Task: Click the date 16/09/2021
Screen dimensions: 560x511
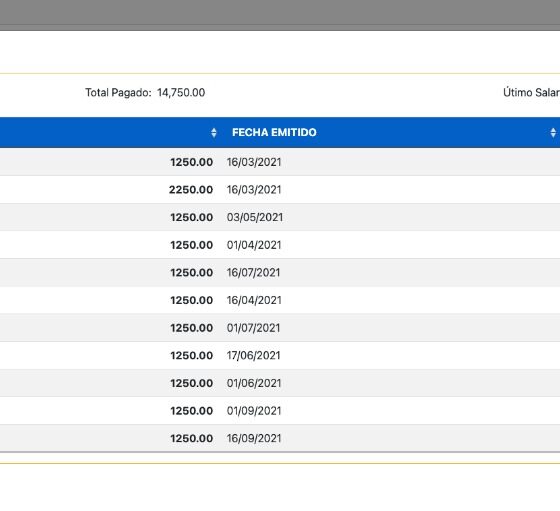Action: 254,438
